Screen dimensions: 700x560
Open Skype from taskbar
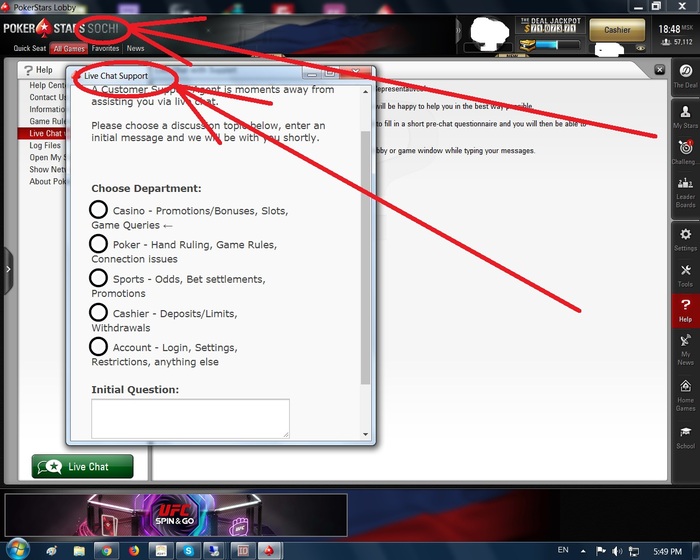[188, 551]
